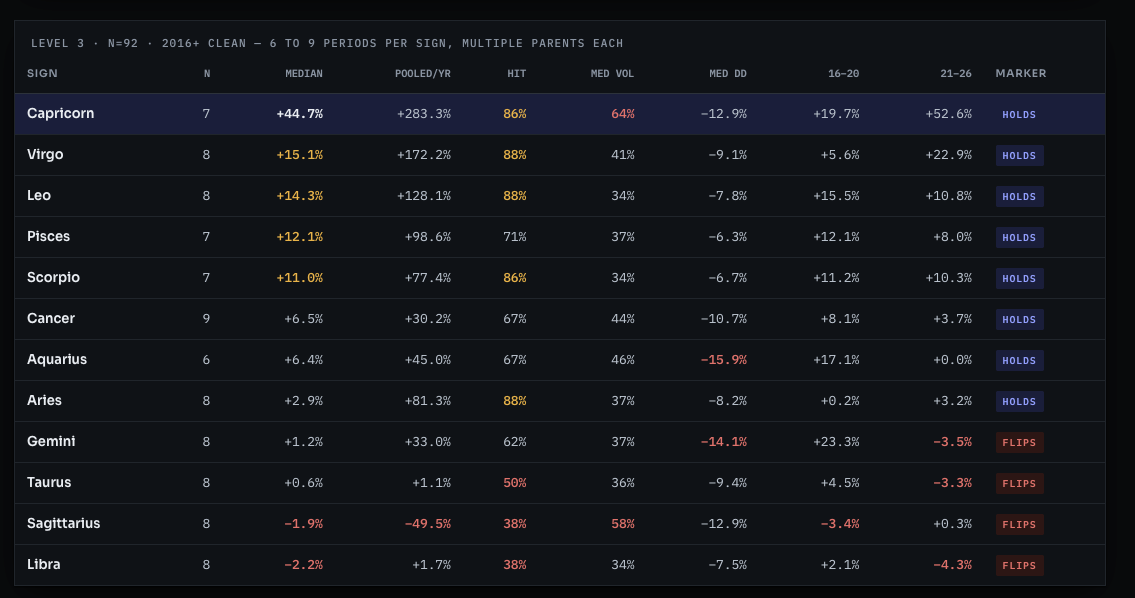Click FLIPS badge in Gemini row
The width and height of the screenshot is (1135, 598).
click(1019, 442)
